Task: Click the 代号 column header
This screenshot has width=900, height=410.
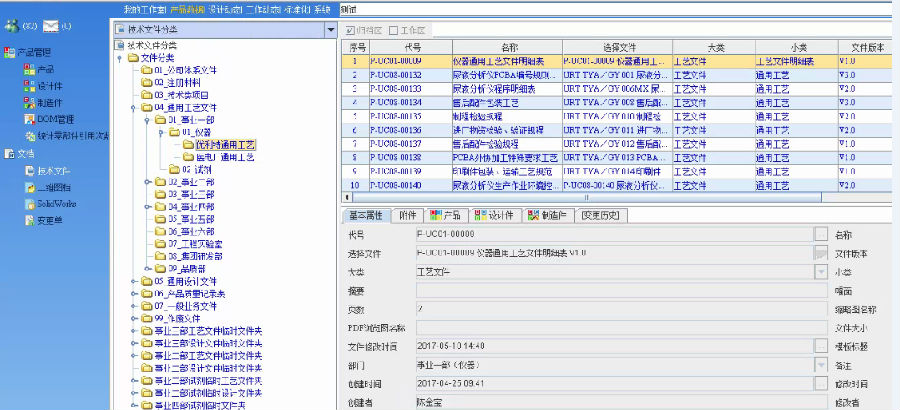Action: point(411,47)
